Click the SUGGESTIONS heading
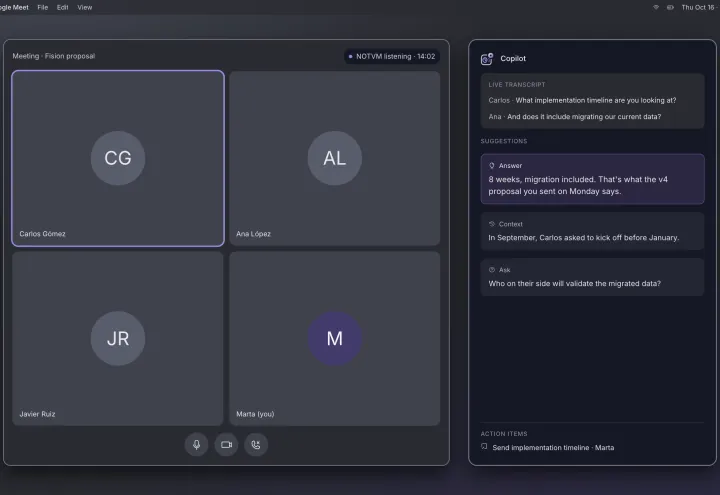Viewport: 720px width, 495px height. click(x=504, y=141)
